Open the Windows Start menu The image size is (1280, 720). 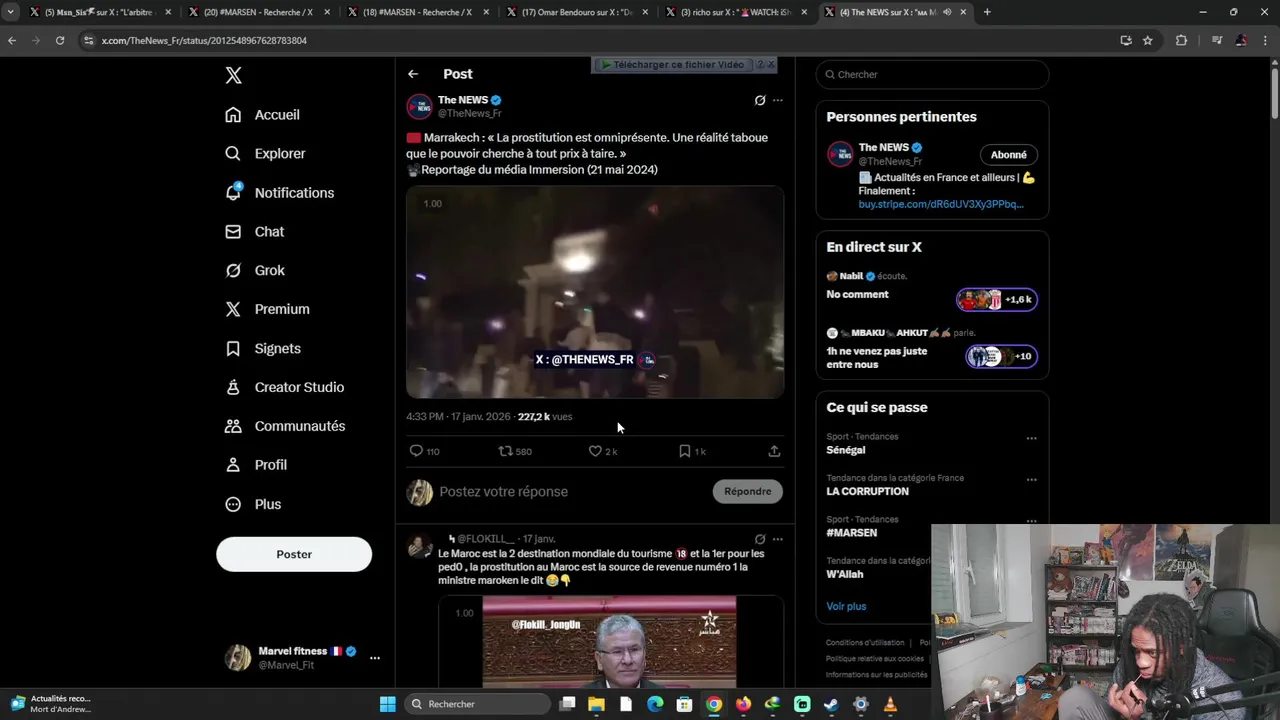[x=388, y=704]
